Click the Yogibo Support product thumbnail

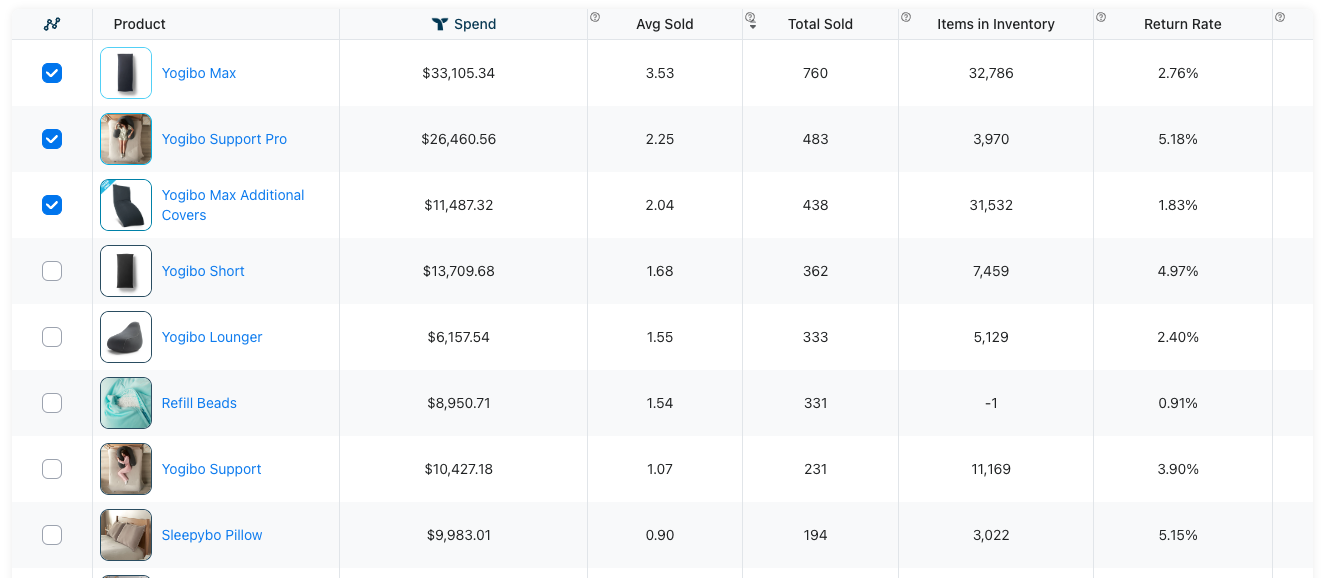click(126, 469)
